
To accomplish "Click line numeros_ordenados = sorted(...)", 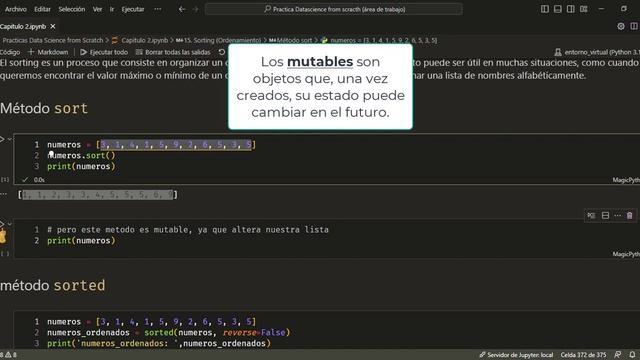I will point(169,333).
